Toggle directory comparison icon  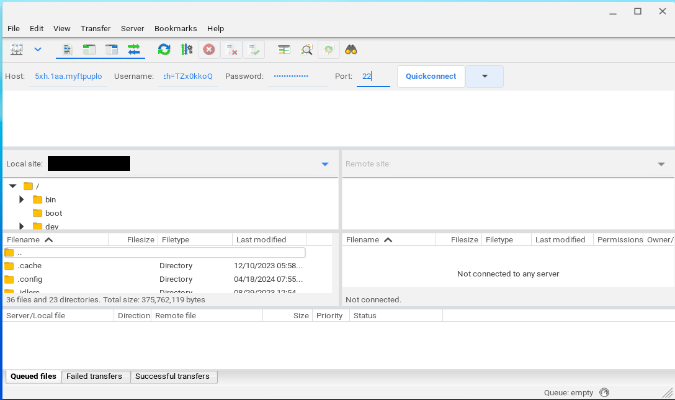tap(306, 50)
